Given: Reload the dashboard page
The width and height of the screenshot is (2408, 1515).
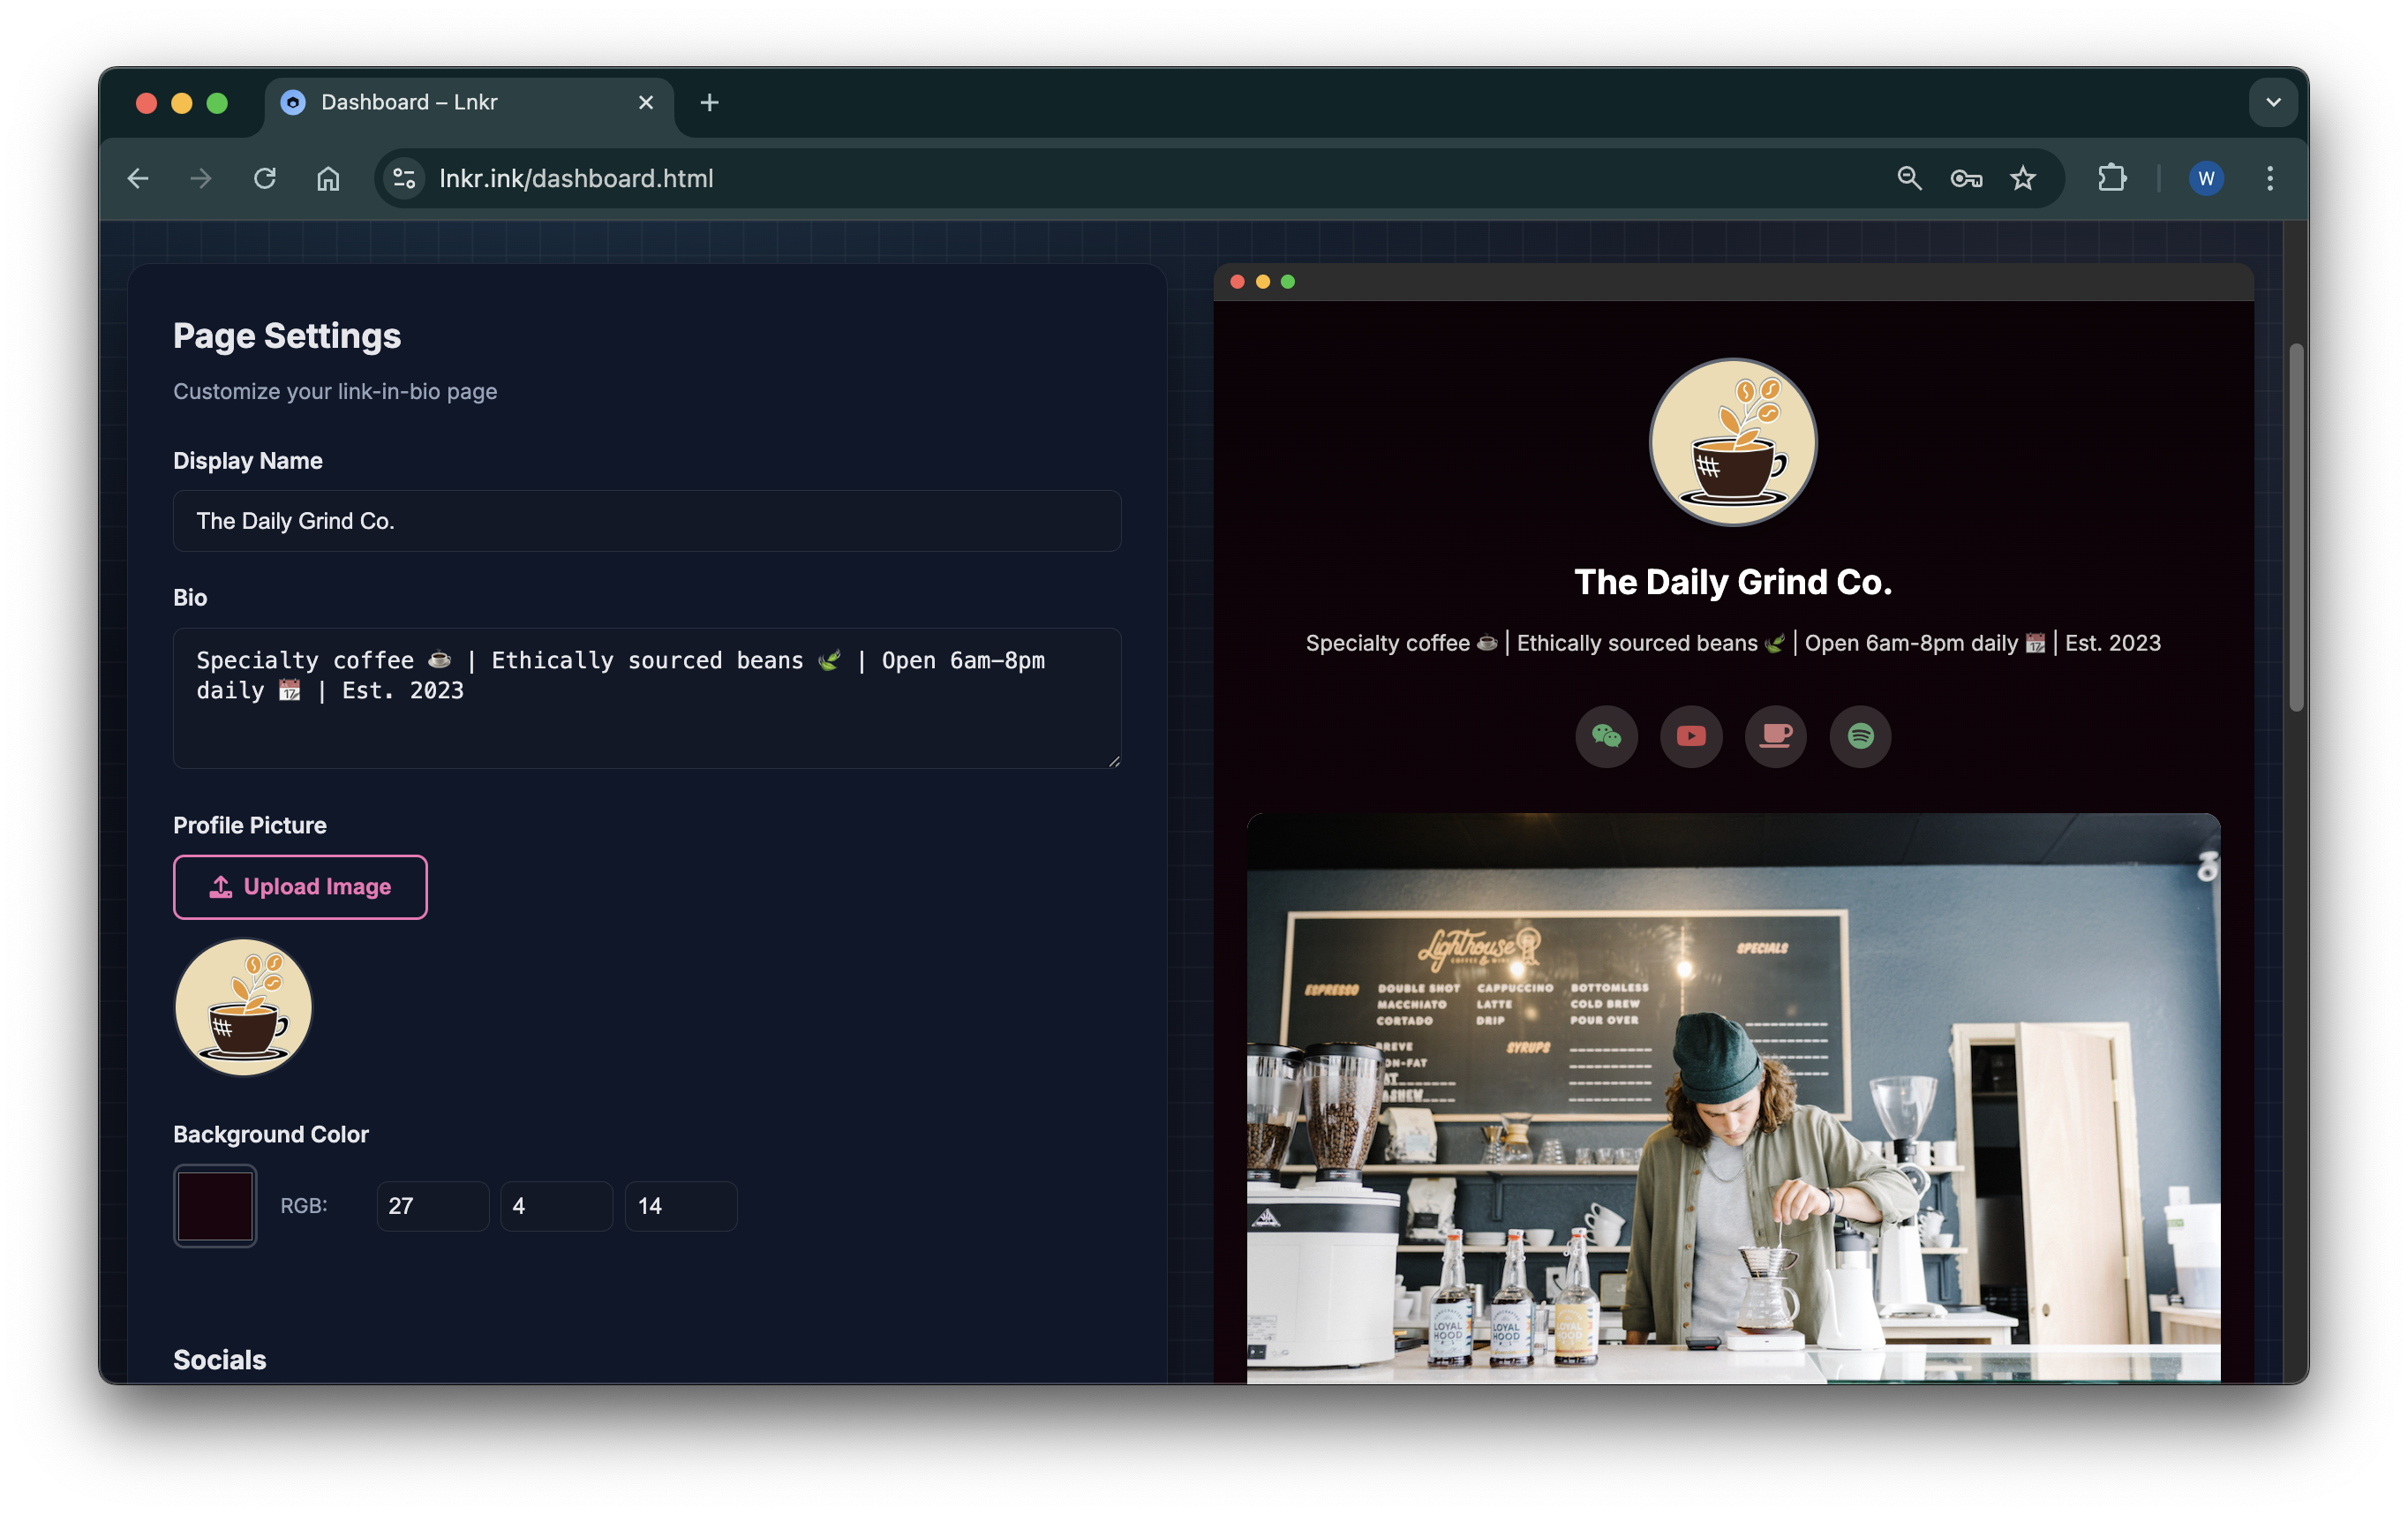Looking at the screenshot, I should tap(264, 178).
